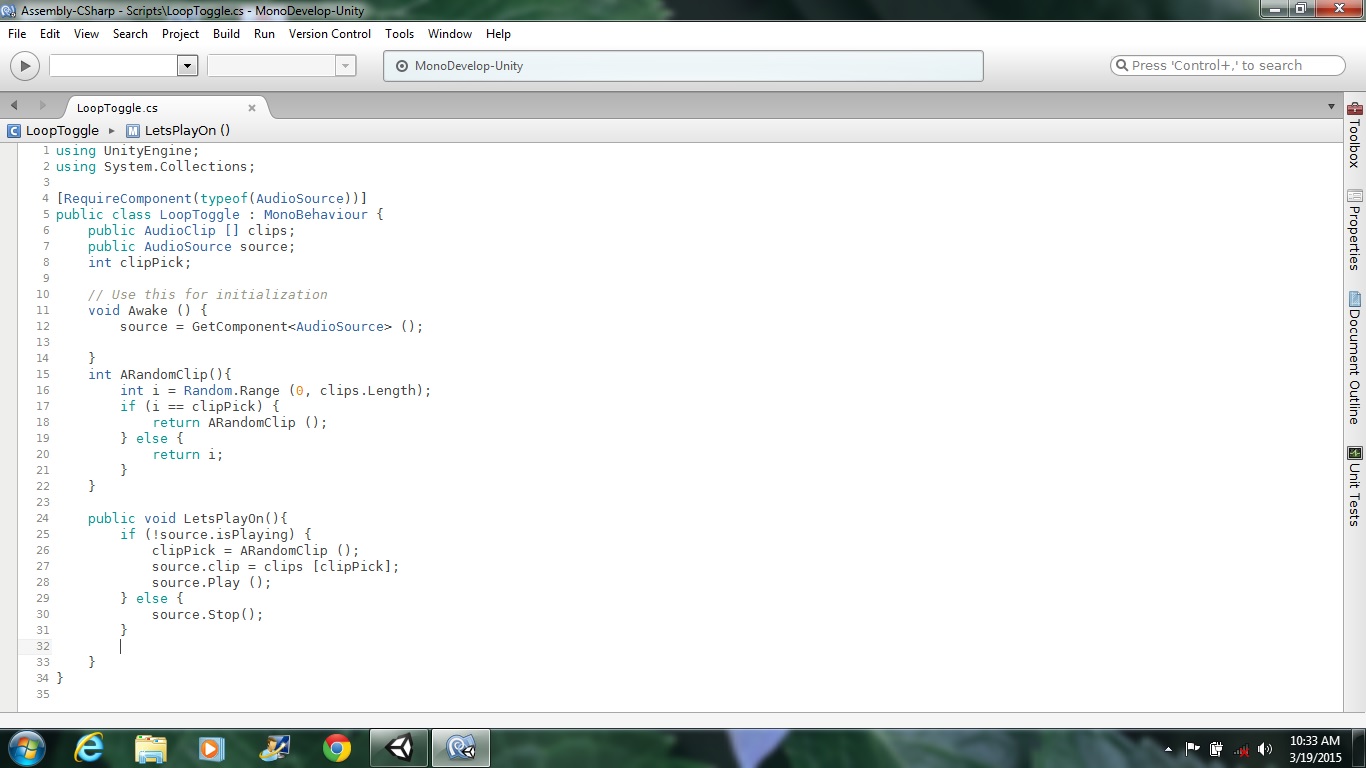
Task: Click the magnifier icon in the search box
Action: coord(1122,65)
